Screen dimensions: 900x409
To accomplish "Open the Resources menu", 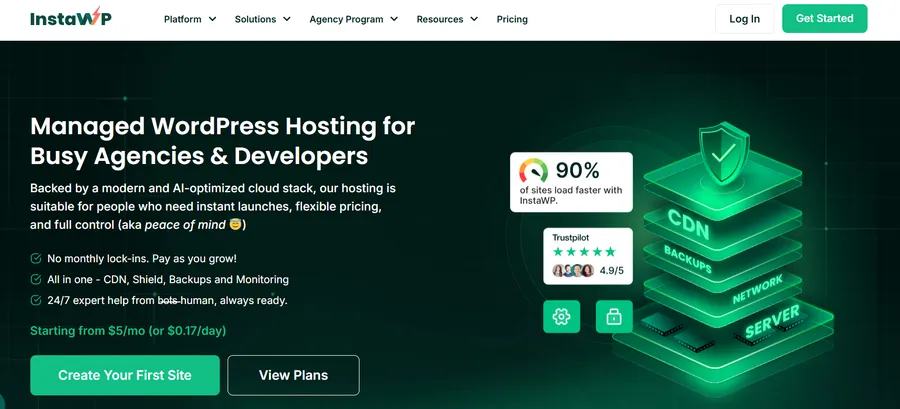I will coord(447,19).
